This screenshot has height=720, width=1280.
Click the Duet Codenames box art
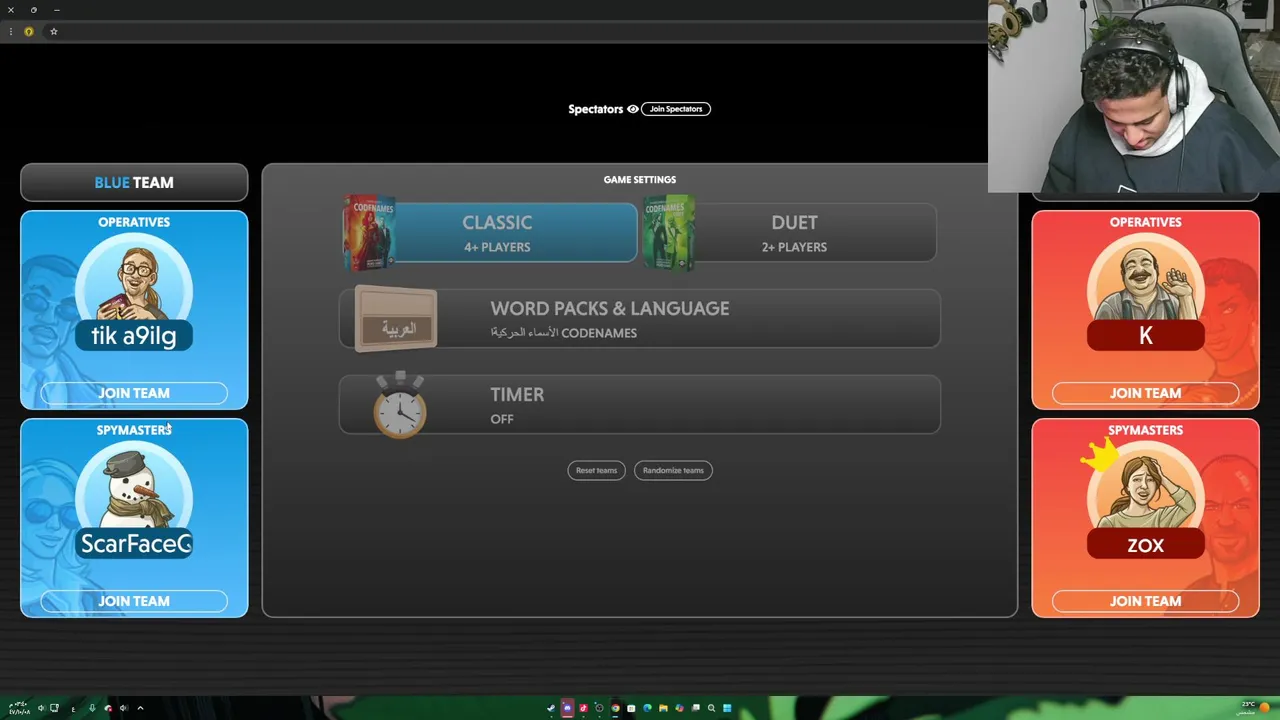pos(669,232)
